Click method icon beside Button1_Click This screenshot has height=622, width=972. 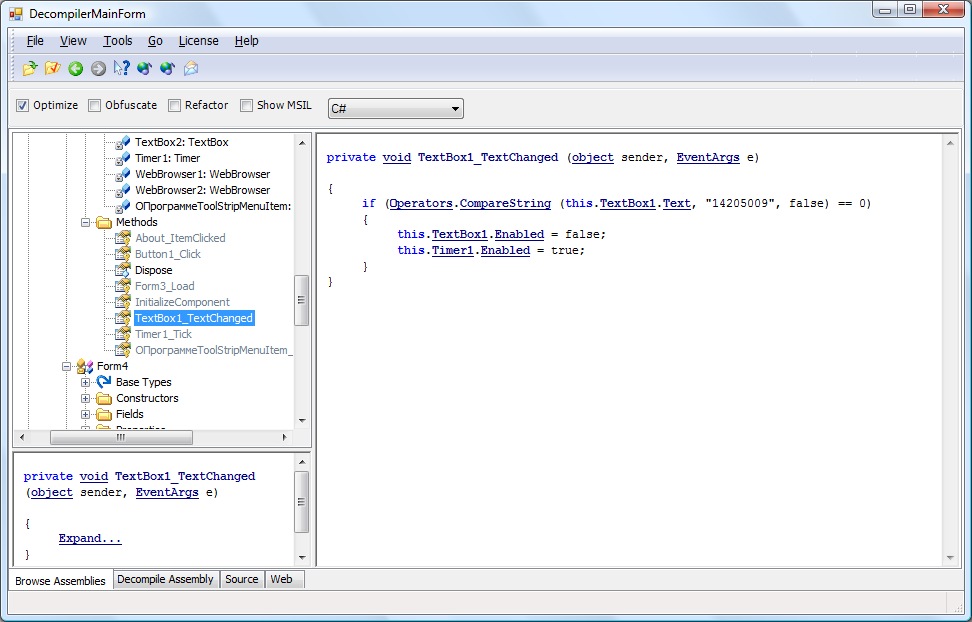click(123, 254)
